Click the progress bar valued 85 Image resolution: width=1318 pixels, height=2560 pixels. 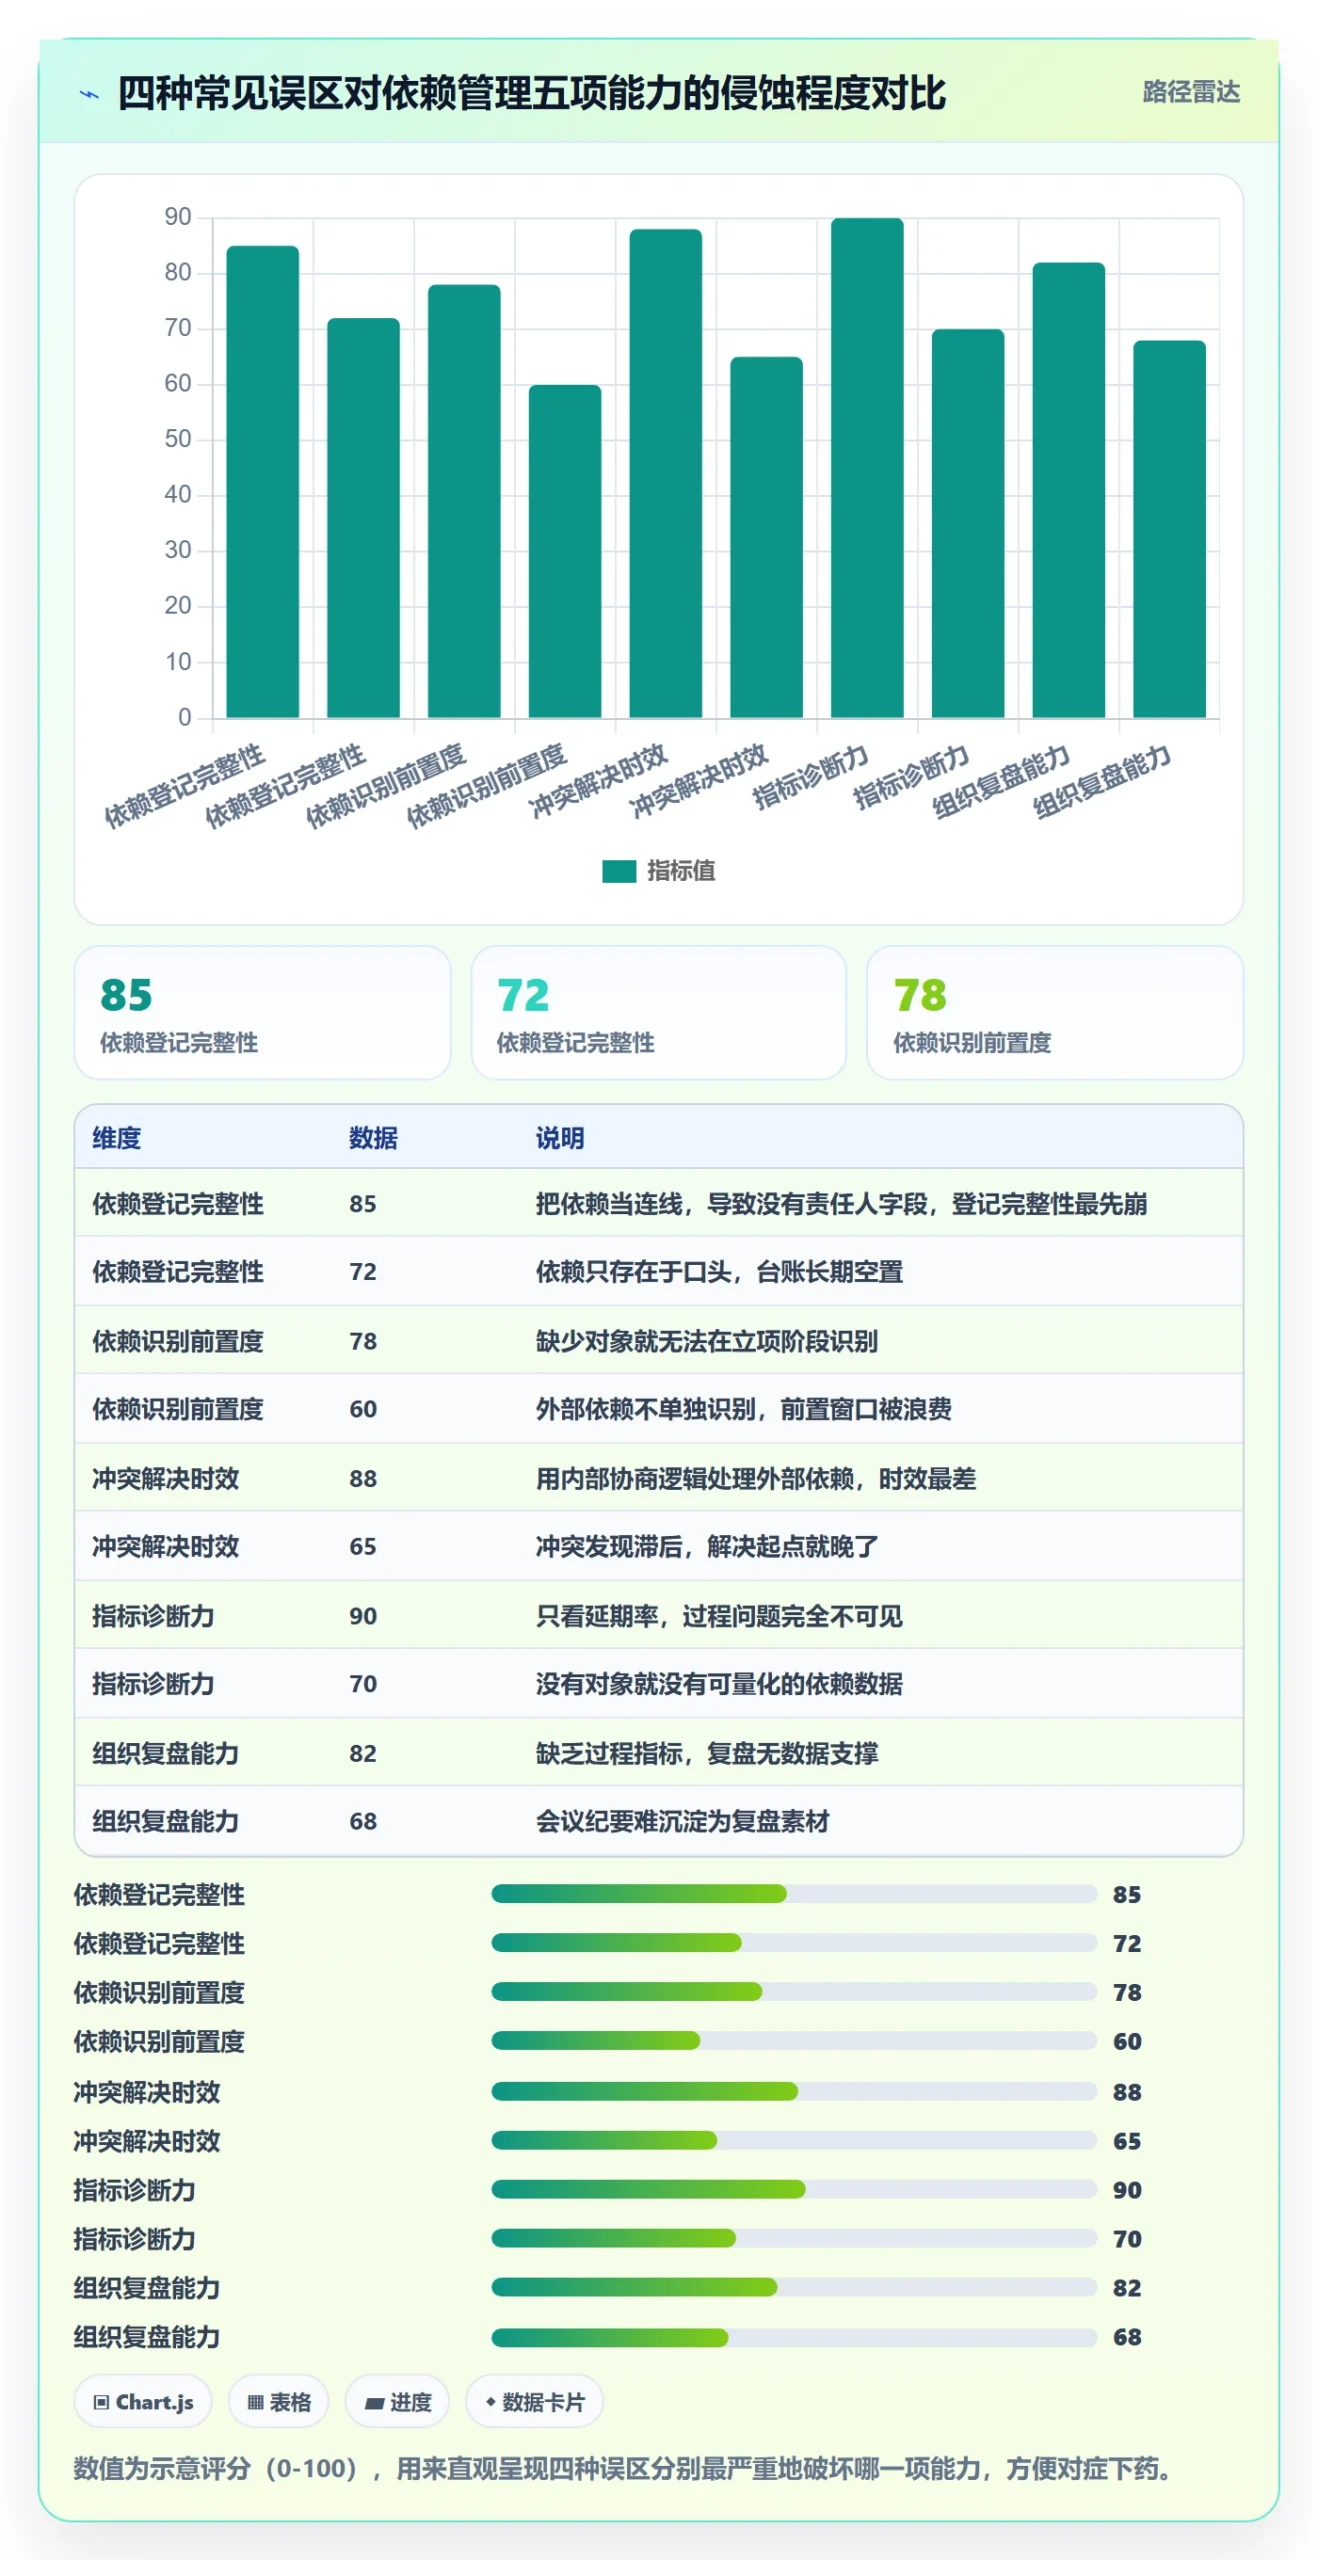click(794, 1893)
